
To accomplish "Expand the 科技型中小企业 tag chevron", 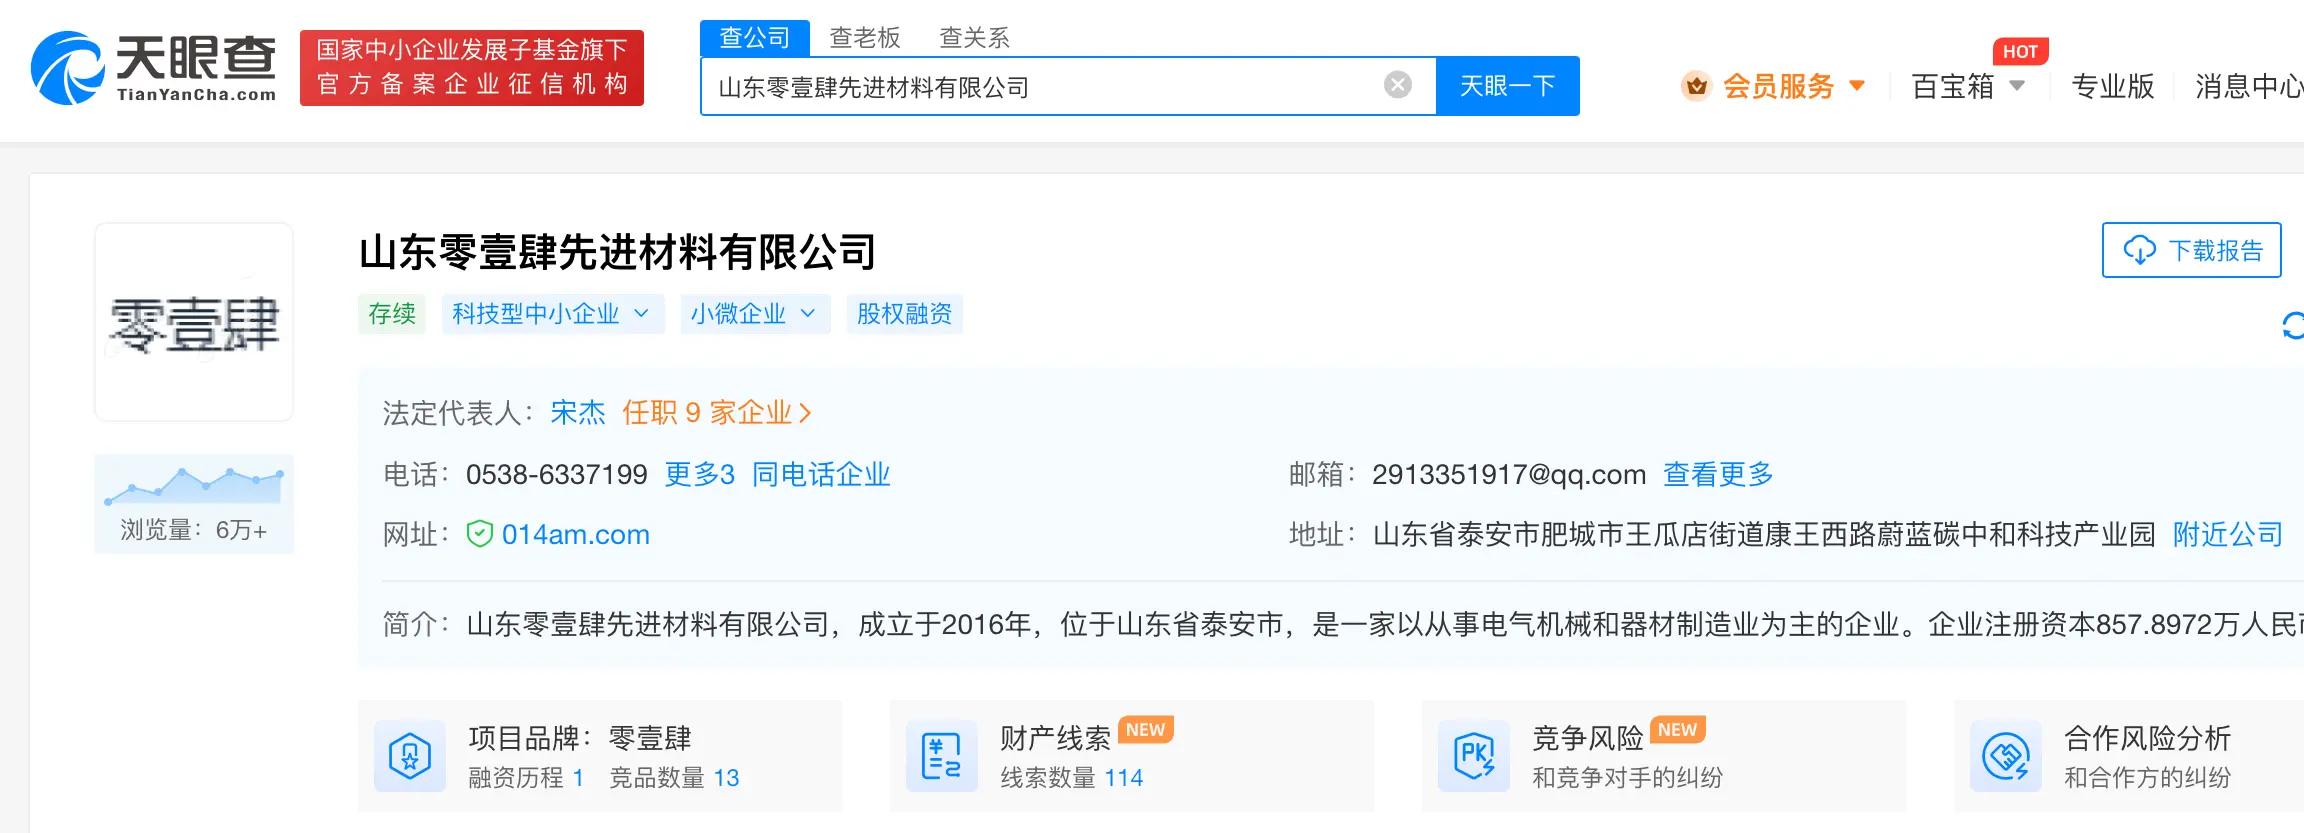I will click(x=642, y=314).
